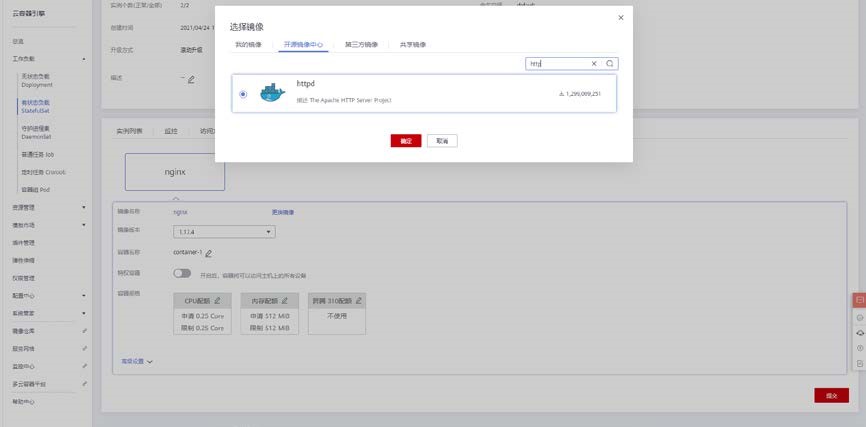Click the smiley icon on right edge

[859, 318]
